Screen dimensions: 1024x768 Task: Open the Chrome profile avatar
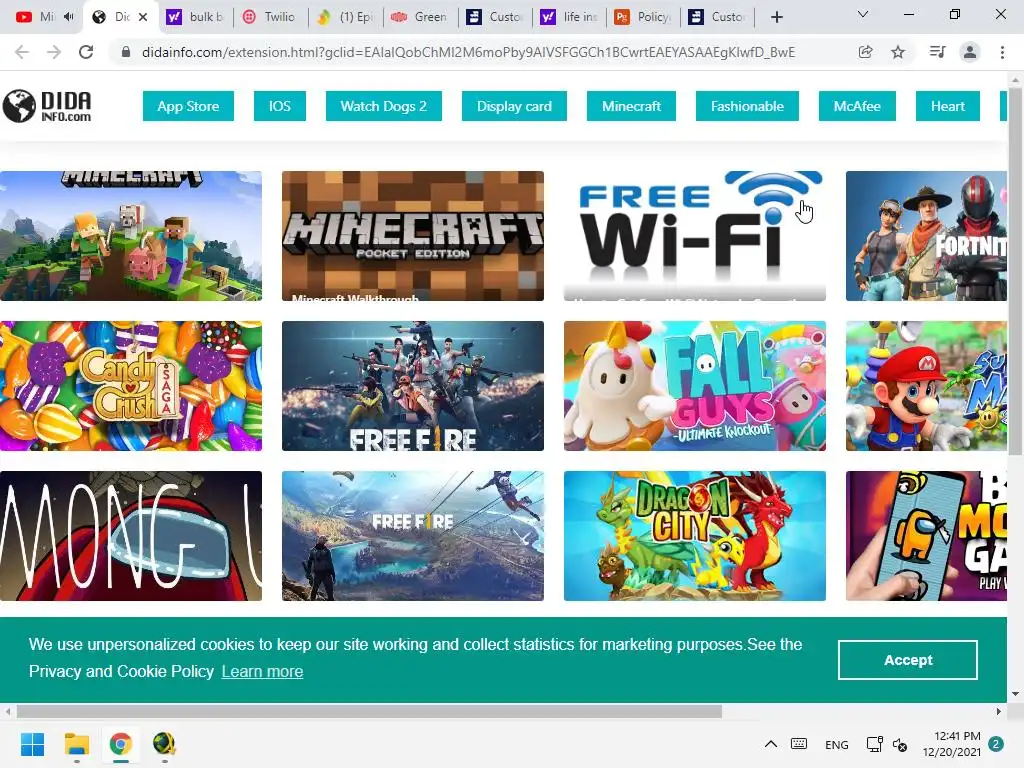(970, 52)
